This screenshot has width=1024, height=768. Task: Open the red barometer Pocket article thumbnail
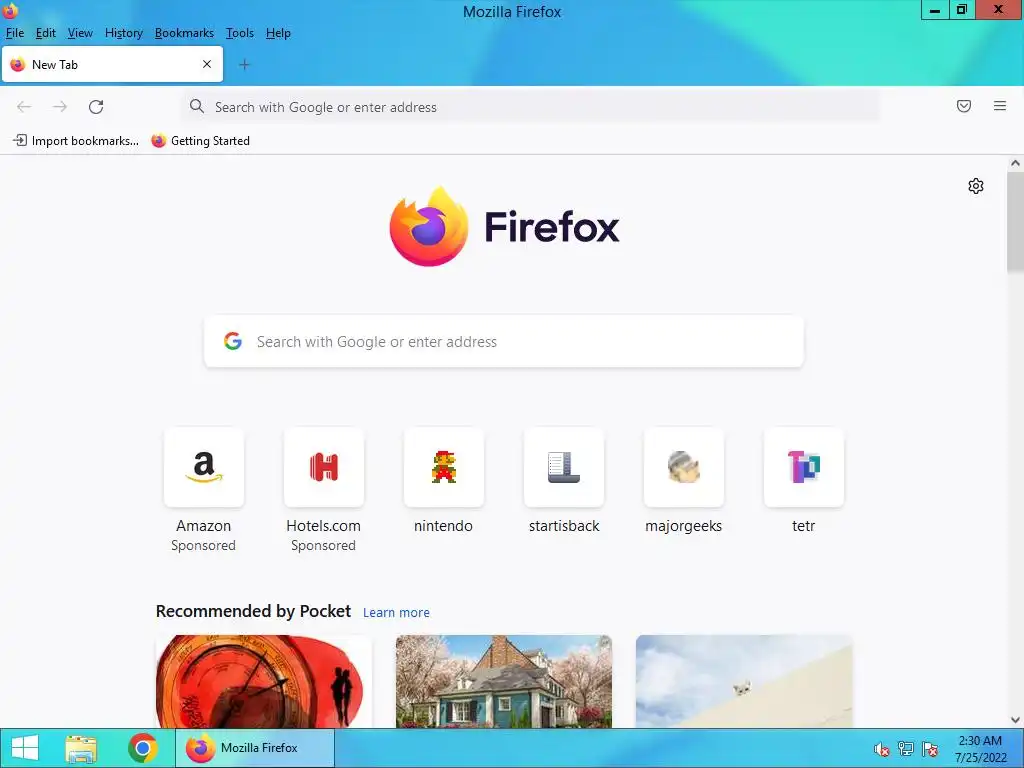pos(264,681)
